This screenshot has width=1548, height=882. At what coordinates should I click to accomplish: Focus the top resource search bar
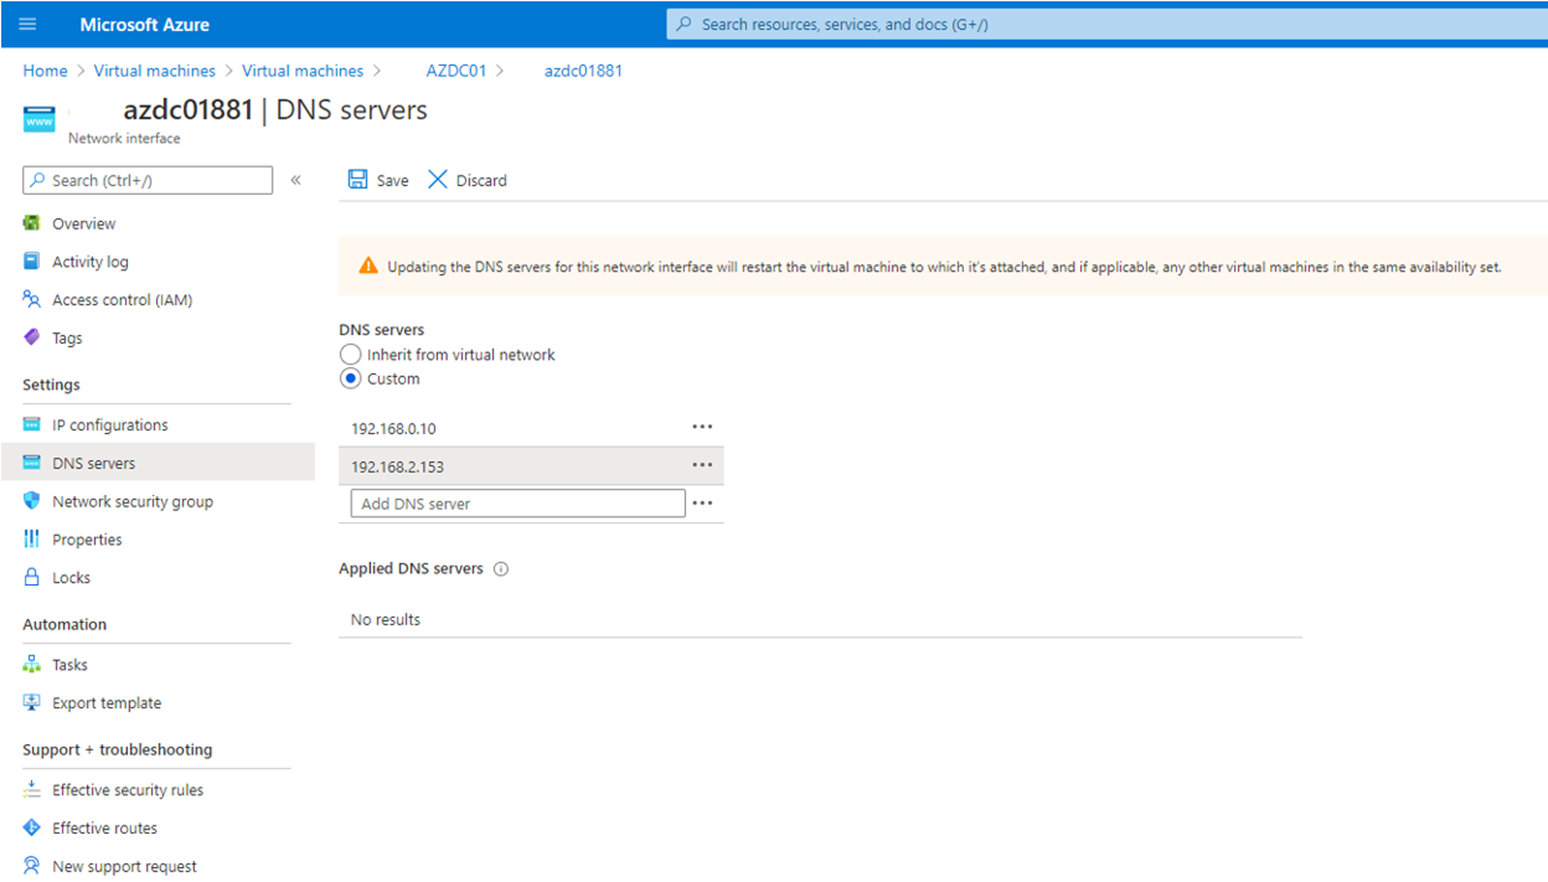click(1100, 24)
